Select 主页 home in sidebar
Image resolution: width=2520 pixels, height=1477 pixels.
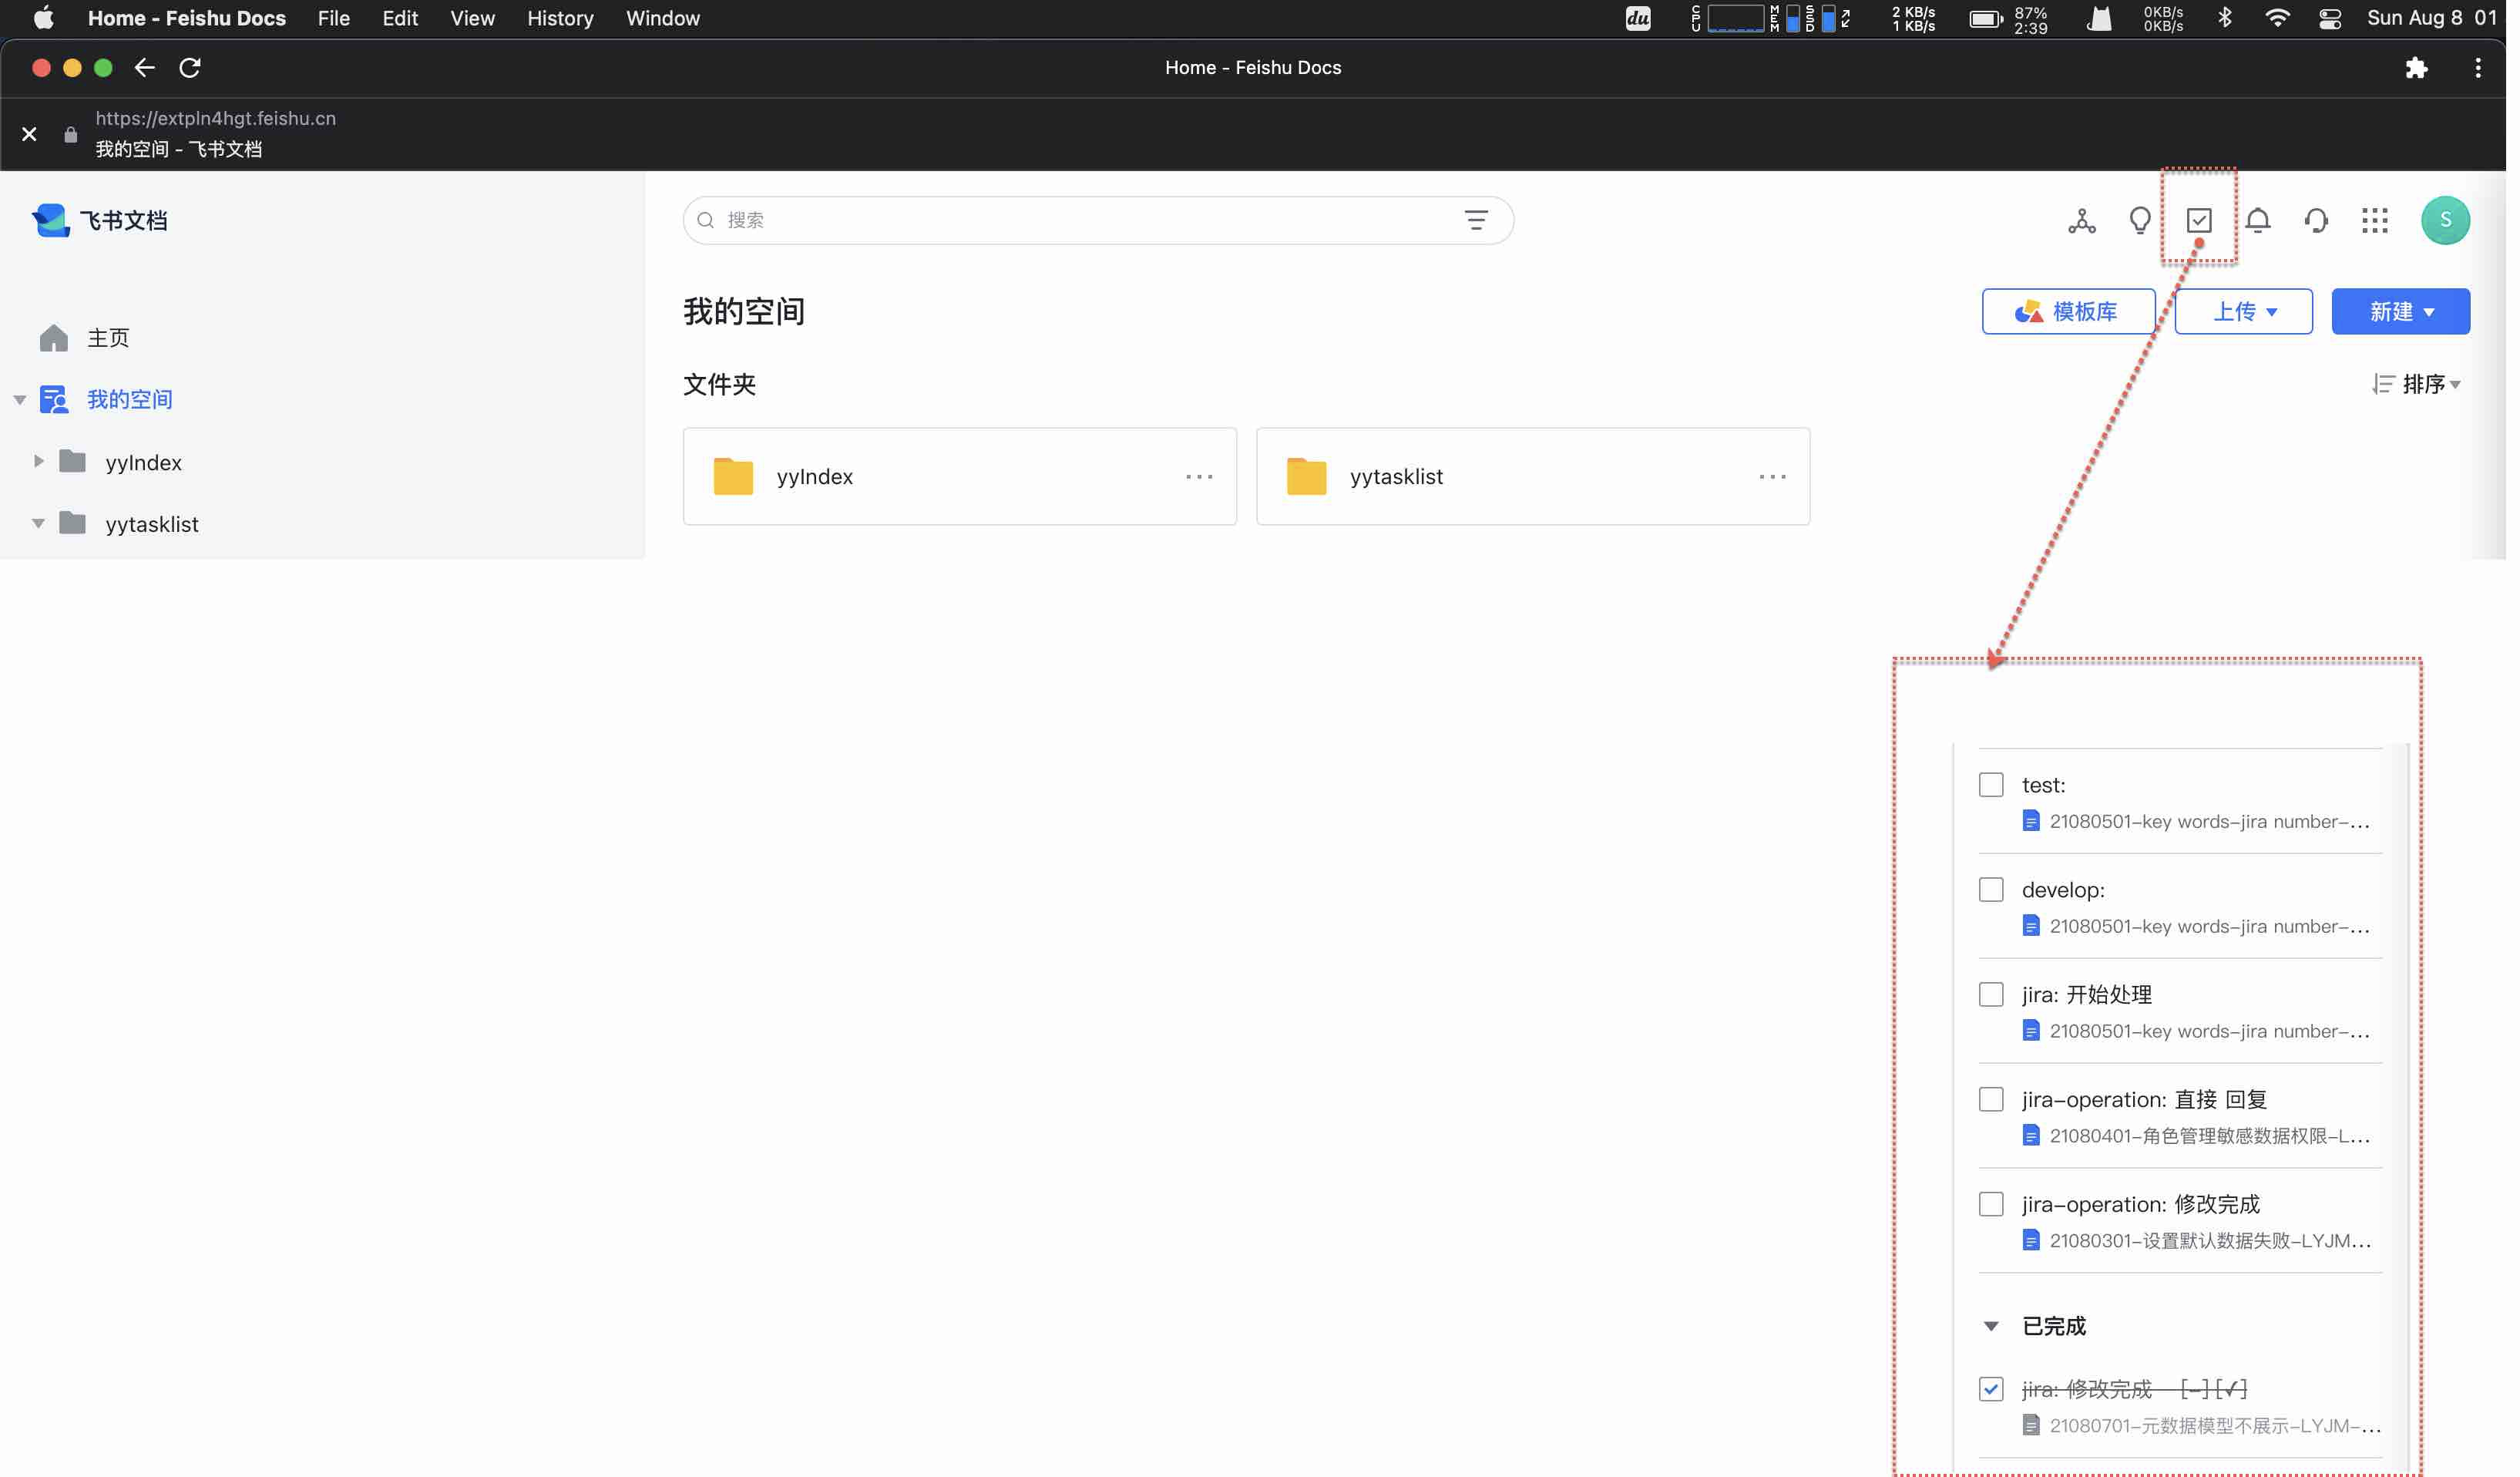pos(108,338)
